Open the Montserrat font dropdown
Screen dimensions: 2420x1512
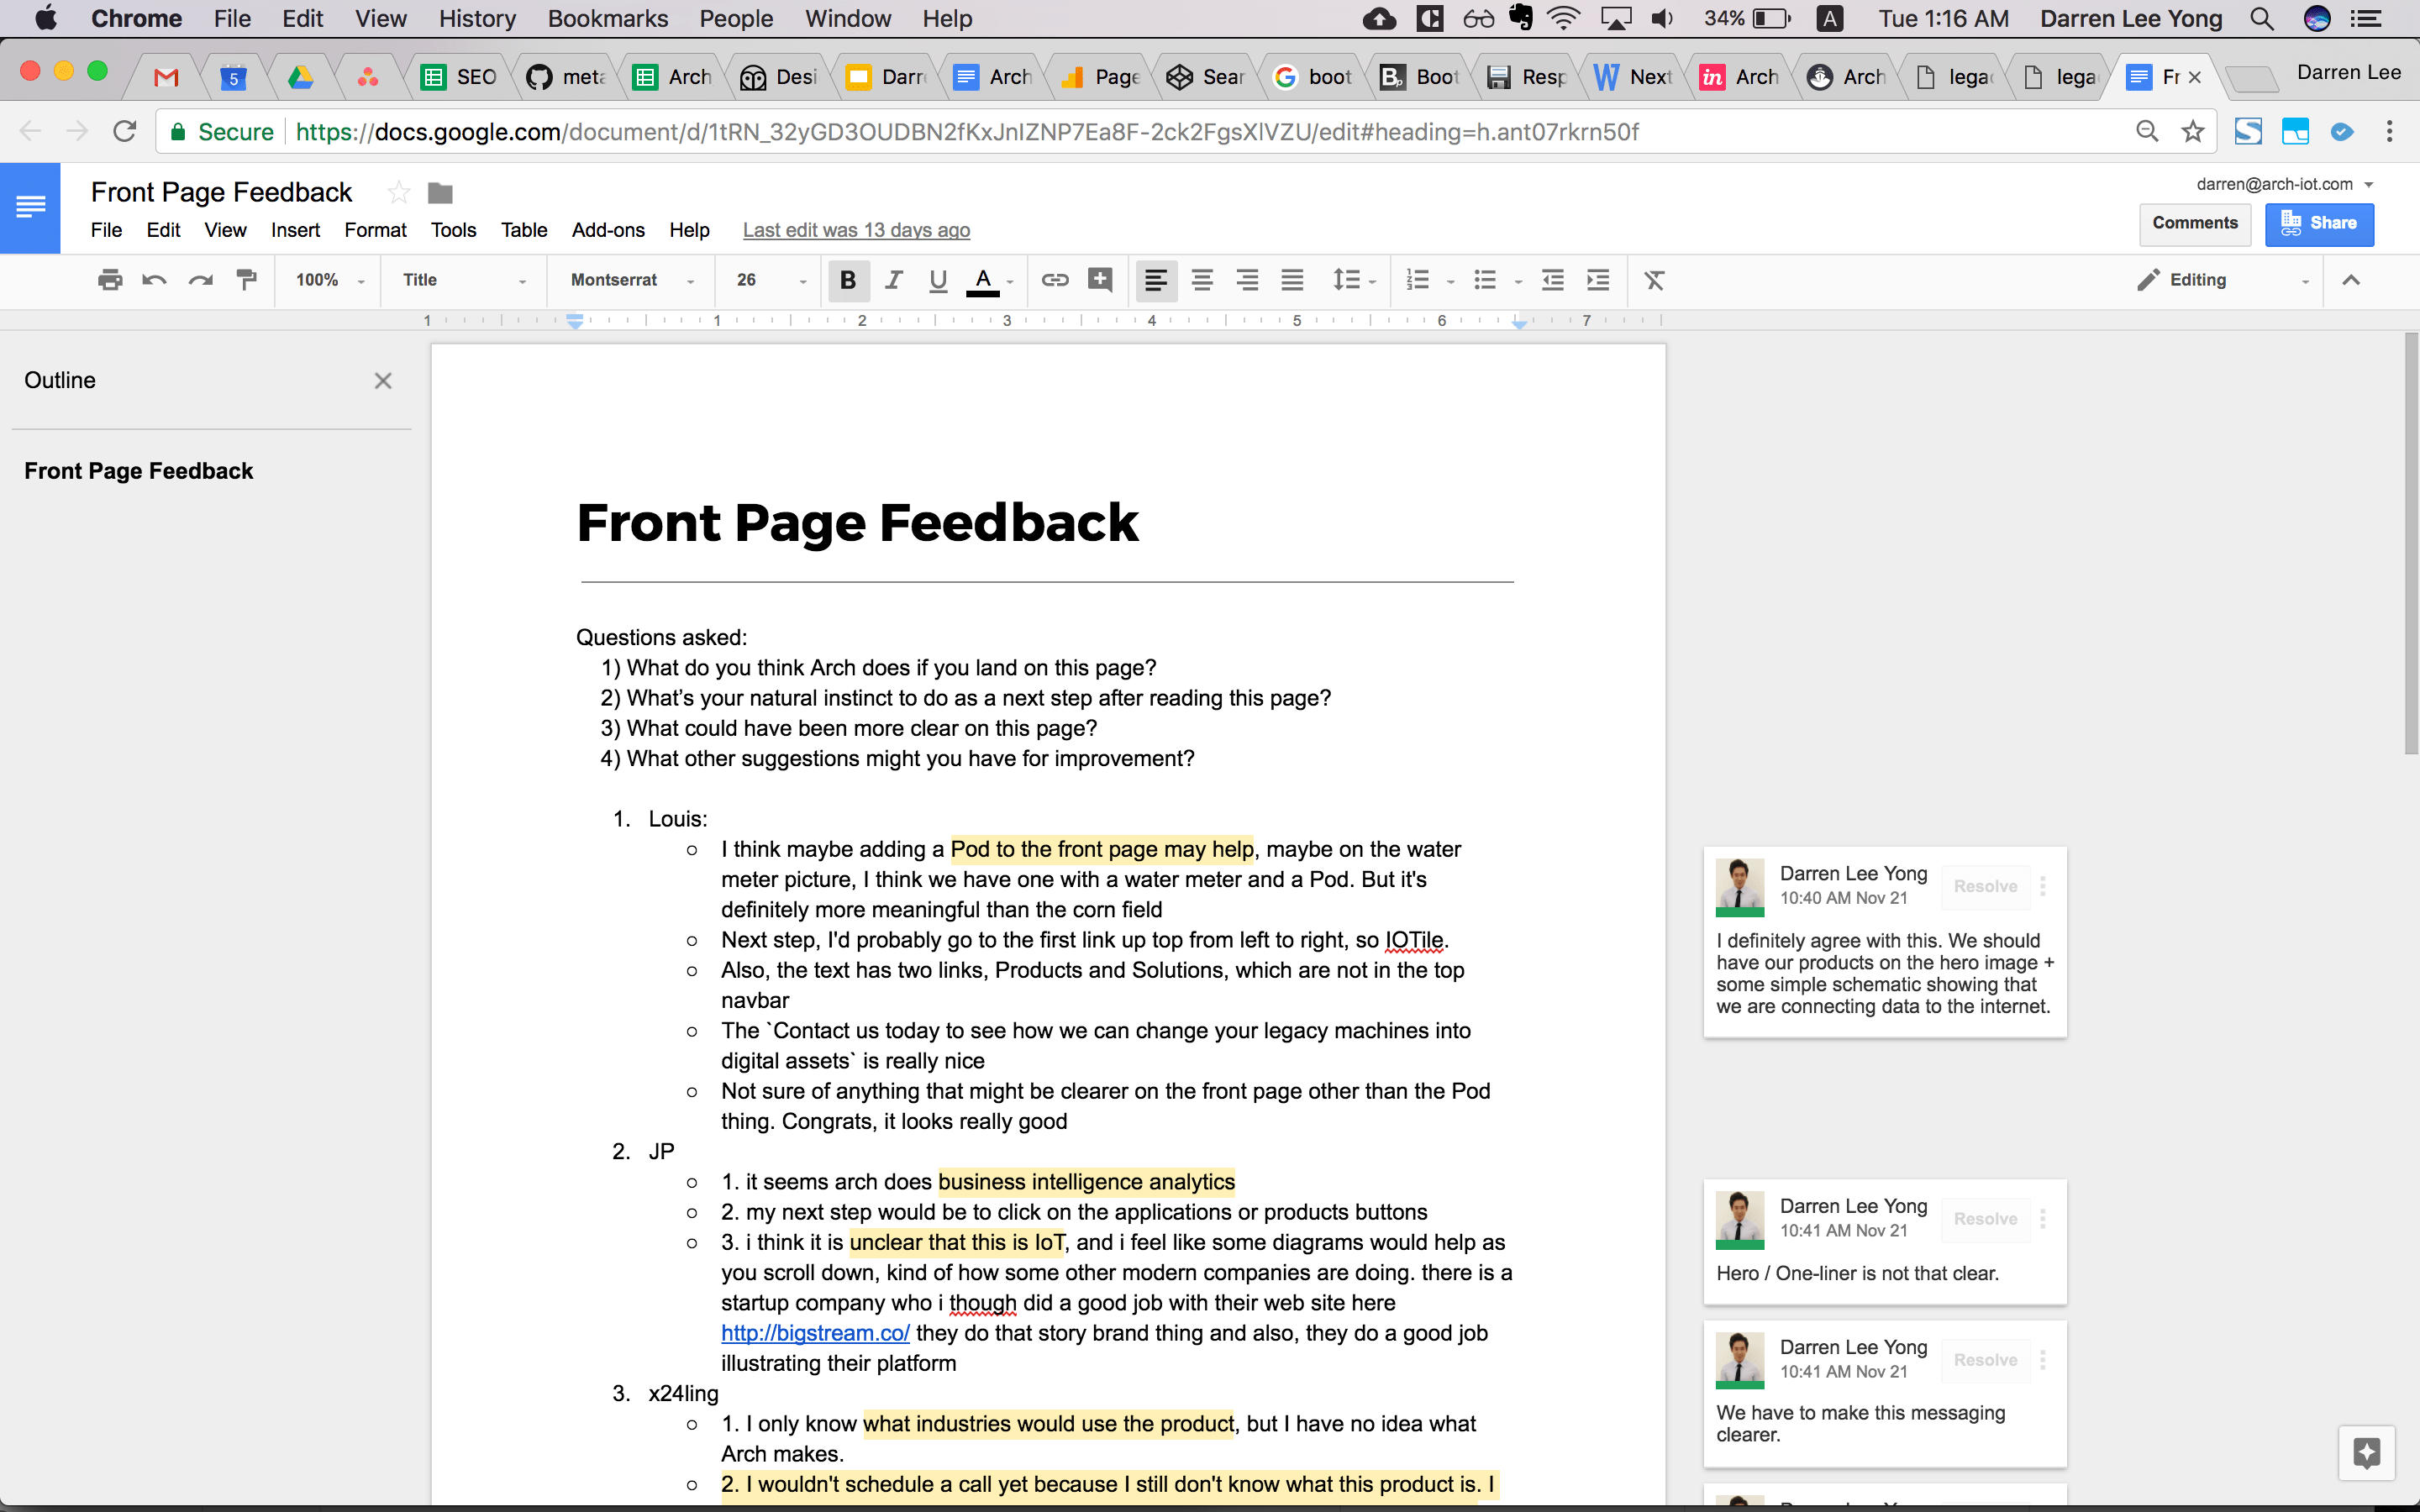pos(632,280)
